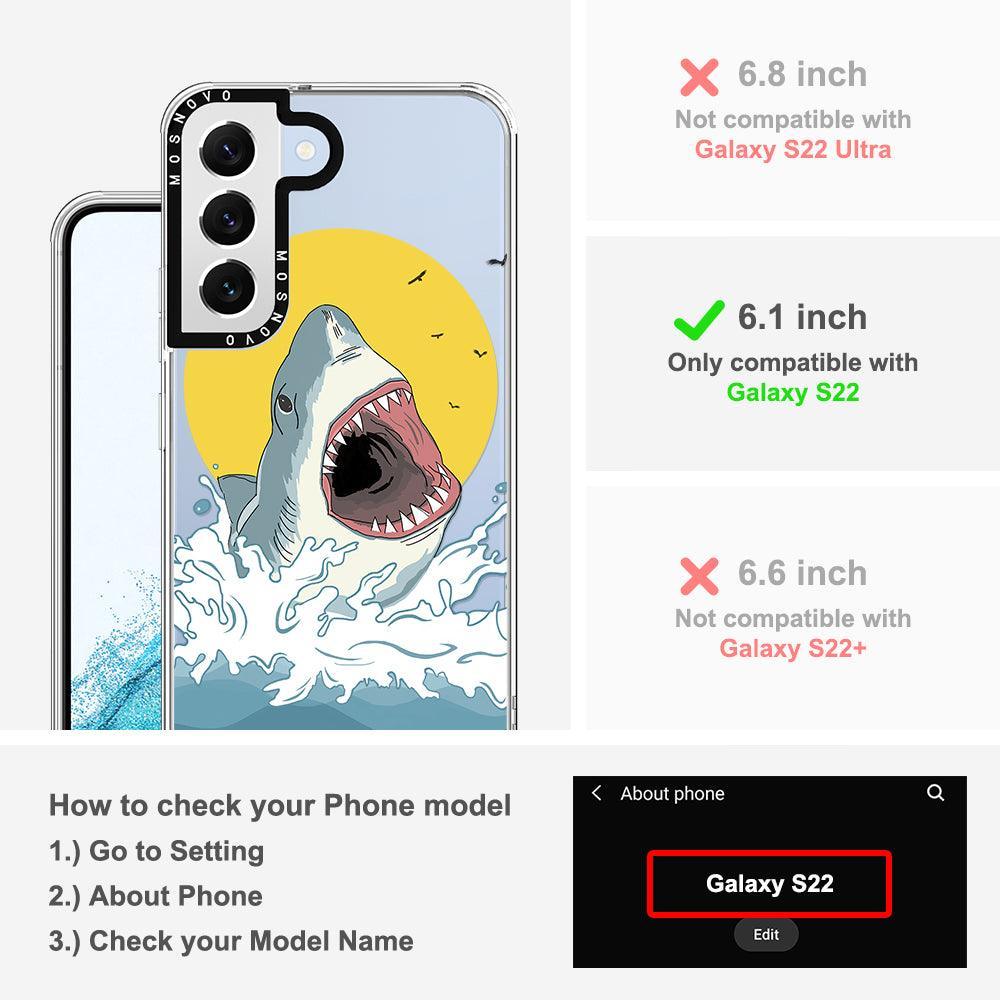Click the About phone title text
The height and width of the screenshot is (1000, 1000).
(672, 793)
